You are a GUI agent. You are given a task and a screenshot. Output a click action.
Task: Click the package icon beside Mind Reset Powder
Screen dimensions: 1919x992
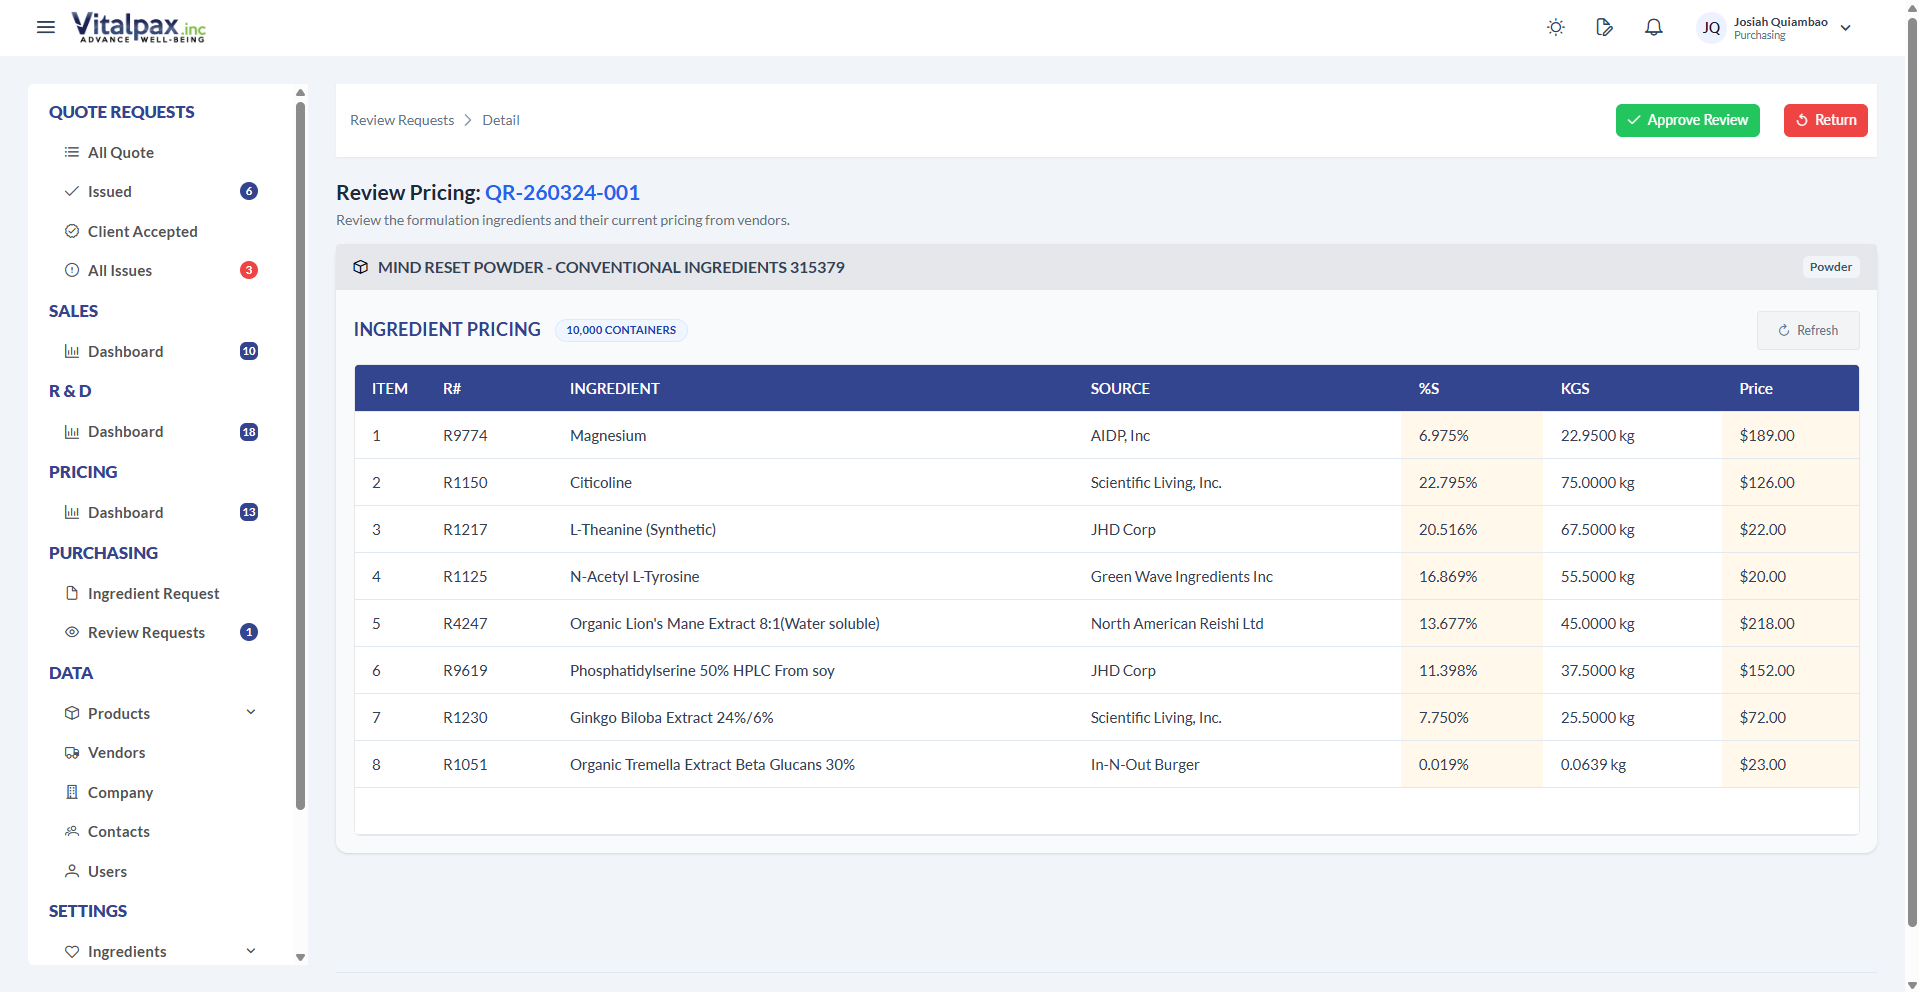(x=361, y=267)
